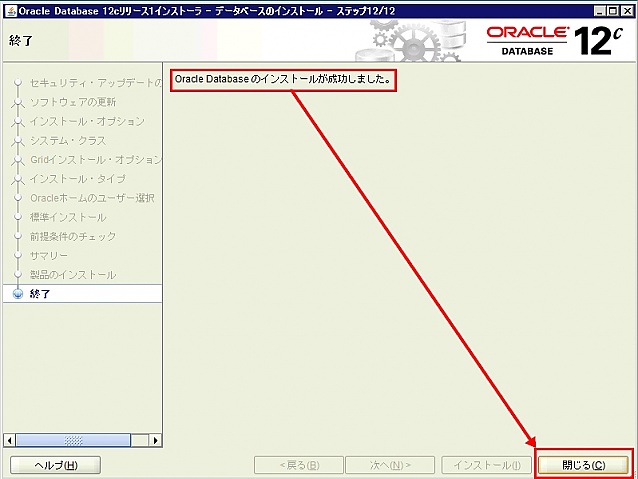Click the success message text
Viewport: 638px width, 479px height.
tap(283, 79)
